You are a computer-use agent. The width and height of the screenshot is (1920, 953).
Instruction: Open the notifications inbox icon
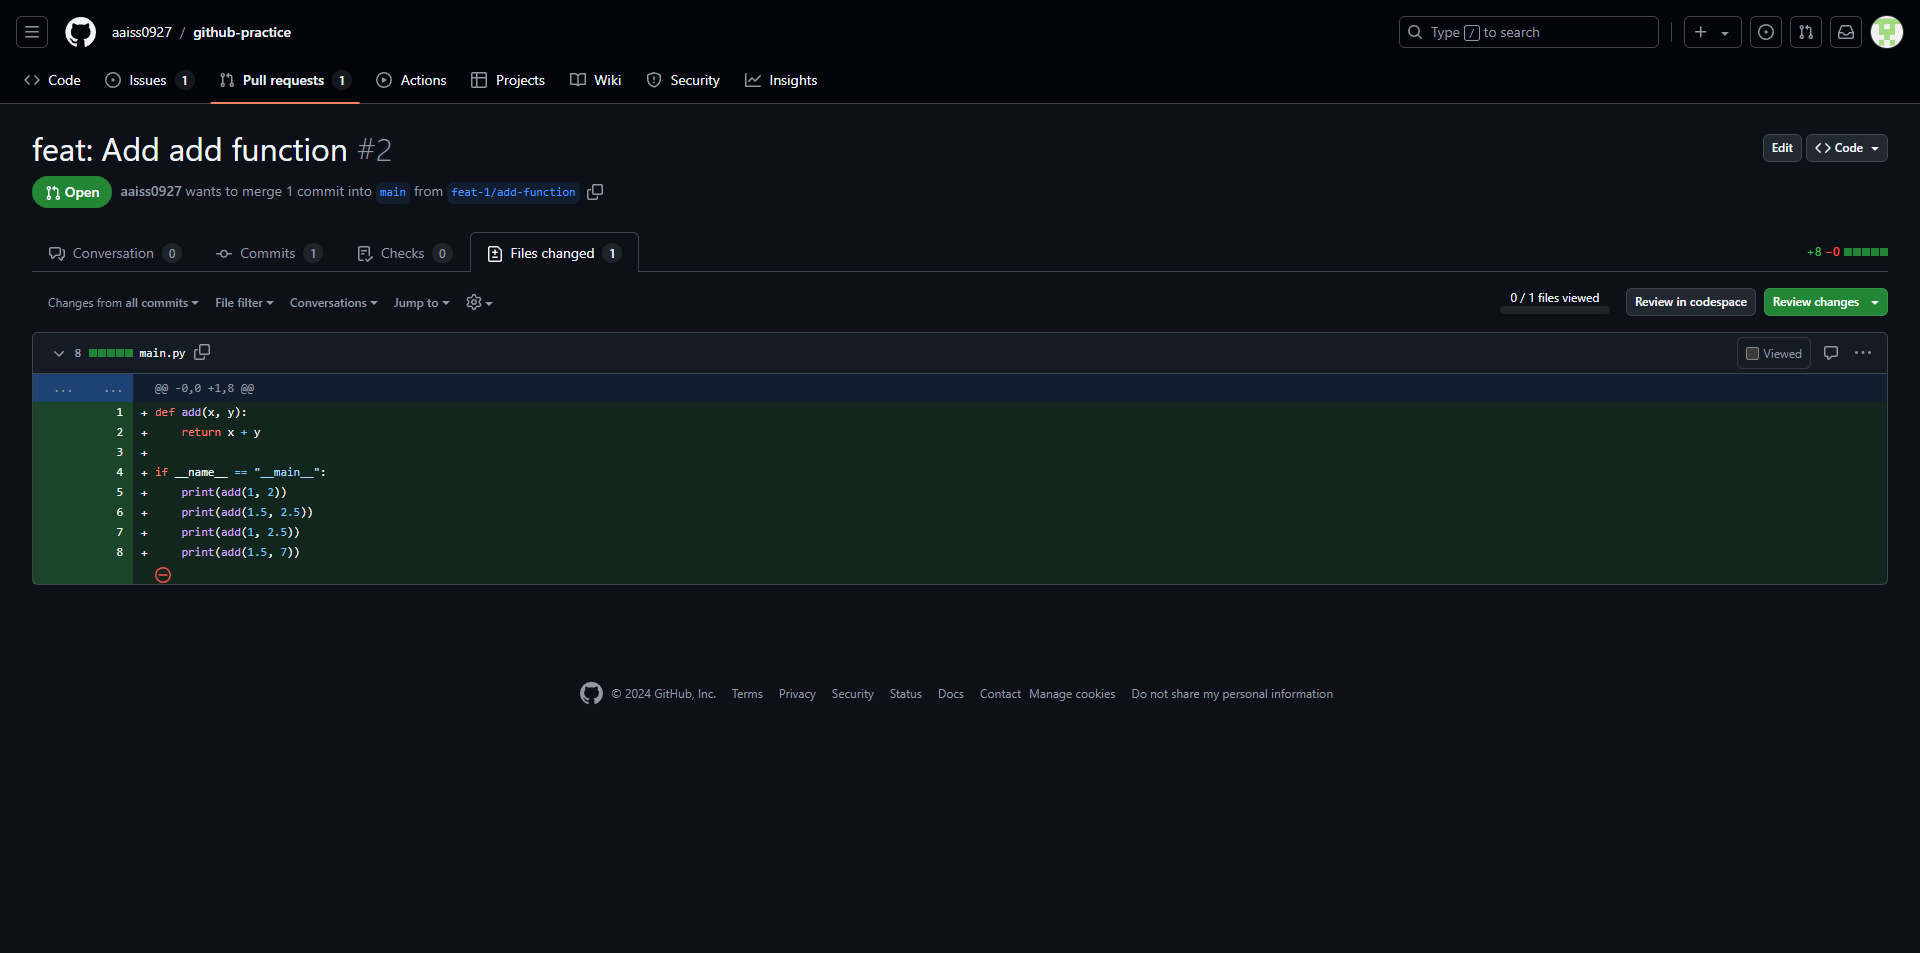point(1846,32)
